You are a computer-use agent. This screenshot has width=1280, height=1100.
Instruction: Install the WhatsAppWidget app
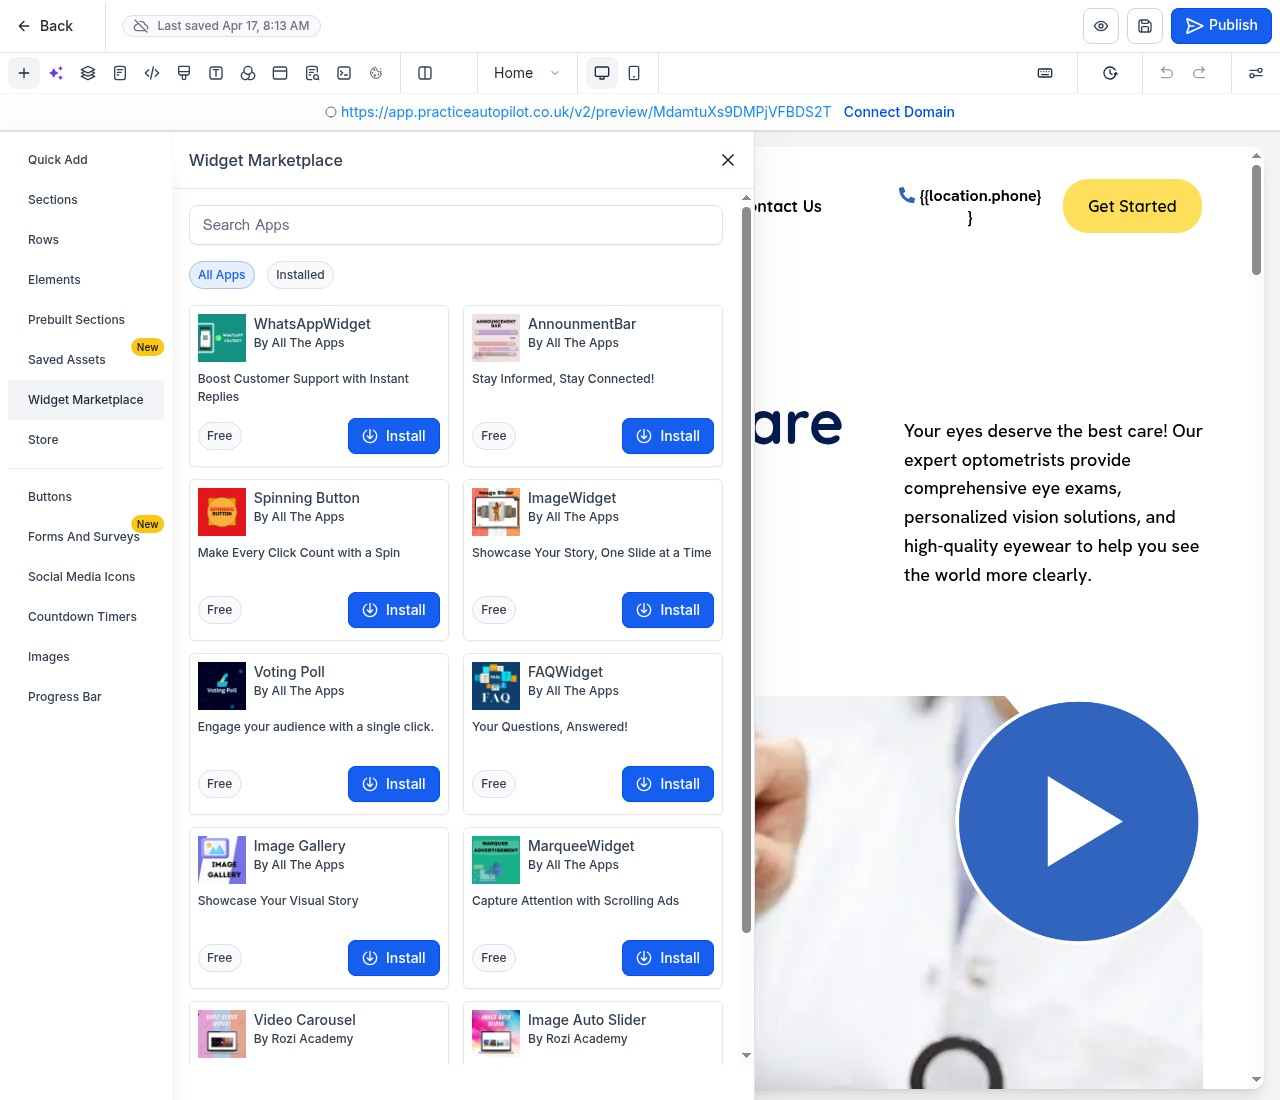[x=394, y=436]
